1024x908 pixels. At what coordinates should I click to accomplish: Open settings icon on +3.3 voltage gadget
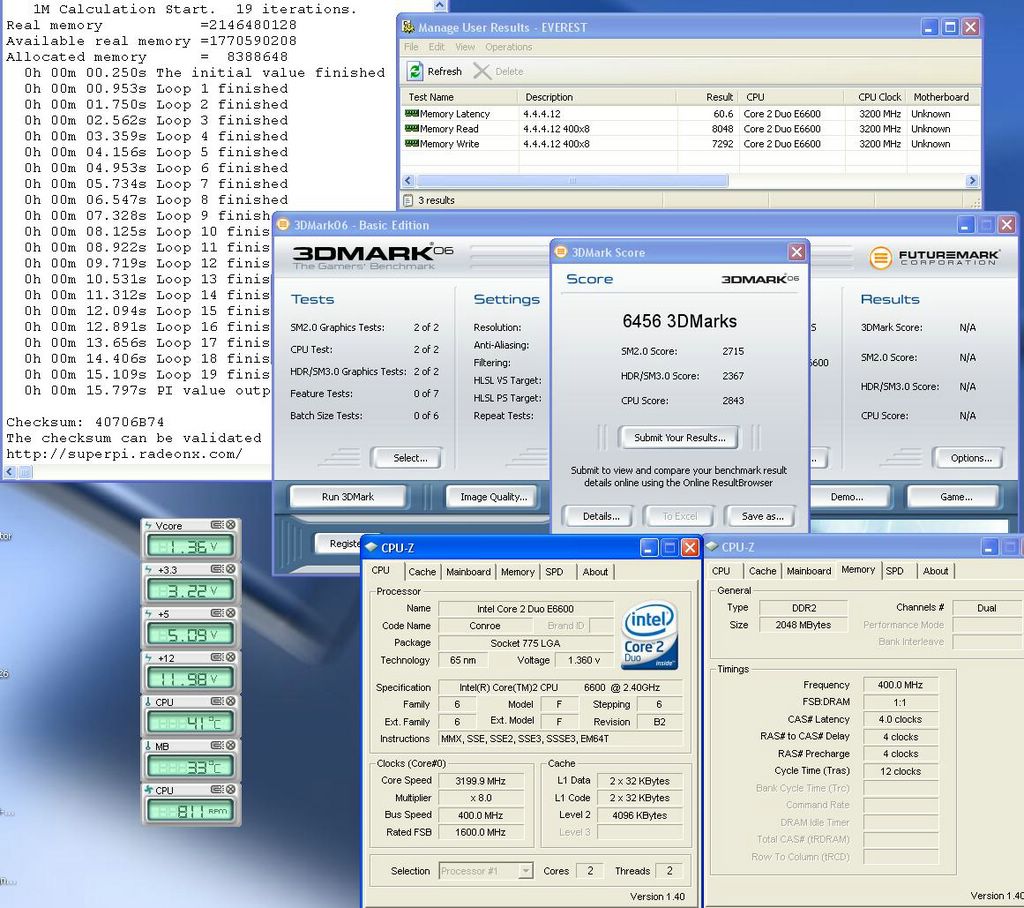click(x=217, y=569)
